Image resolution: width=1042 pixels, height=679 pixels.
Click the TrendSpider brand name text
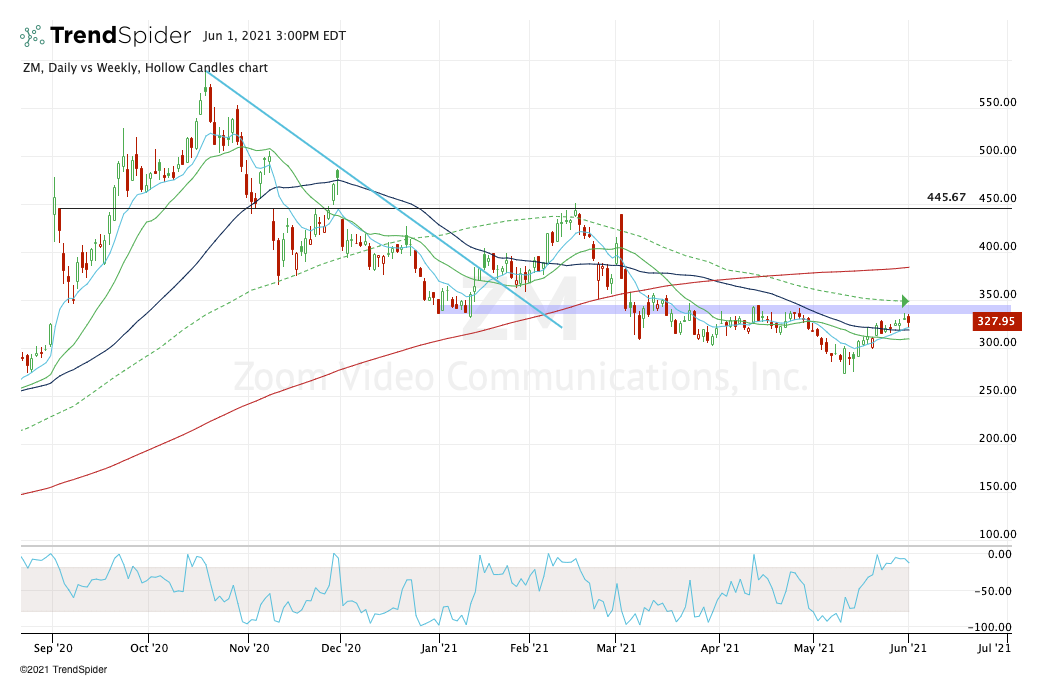pos(120,36)
